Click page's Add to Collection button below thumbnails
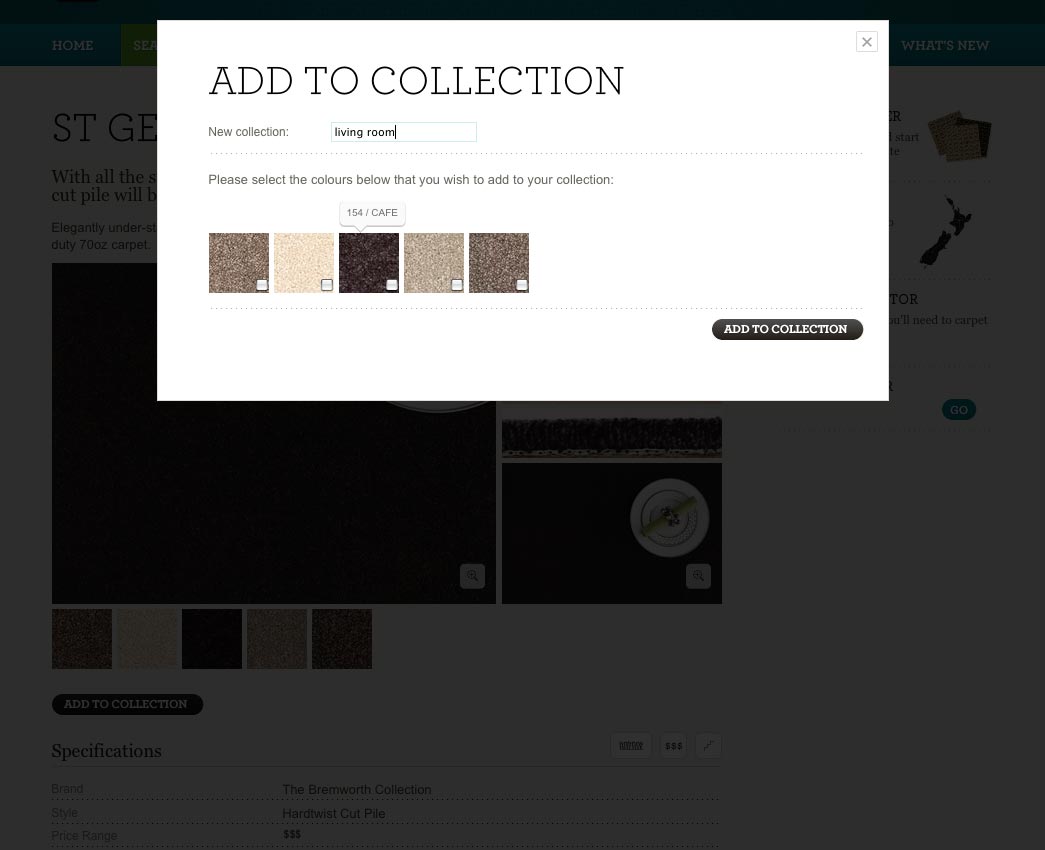This screenshot has width=1045, height=850. pos(127,704)
